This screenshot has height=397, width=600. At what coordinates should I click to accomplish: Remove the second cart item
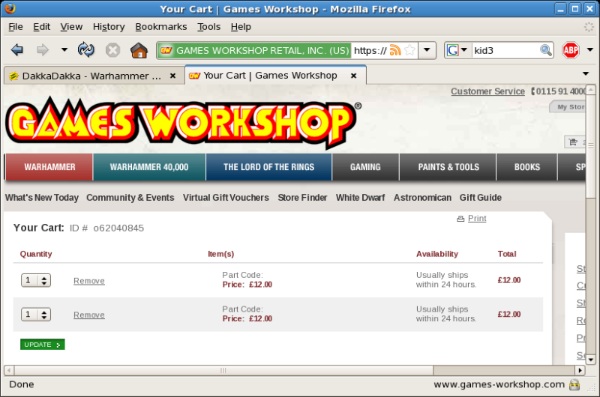[89, 315]
